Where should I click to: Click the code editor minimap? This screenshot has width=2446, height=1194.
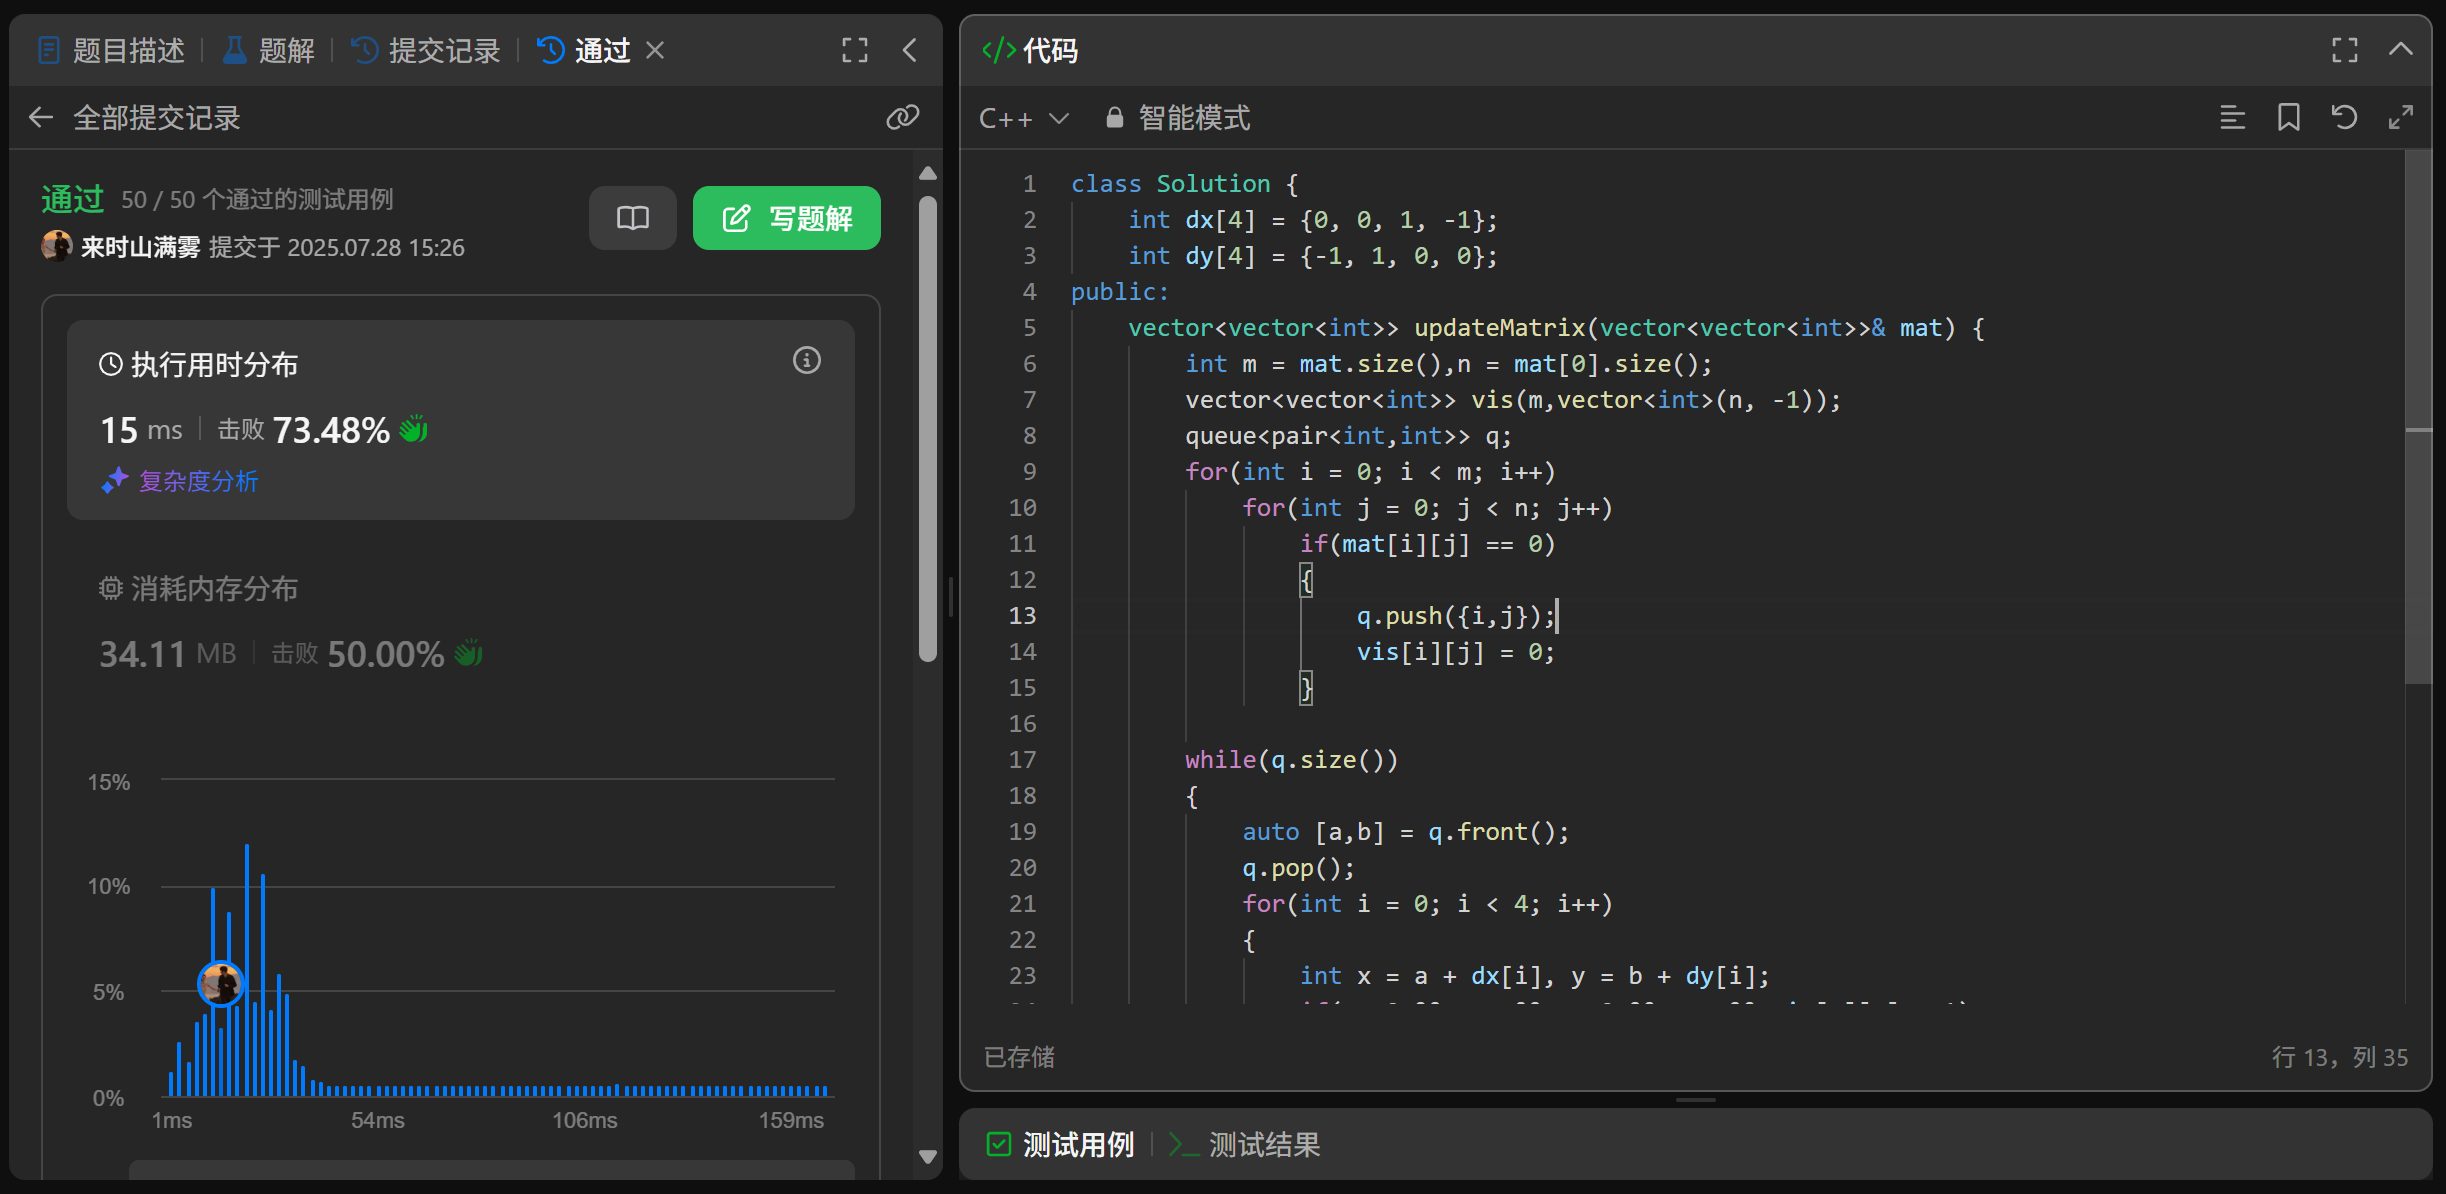click(x=2418, y=416)
